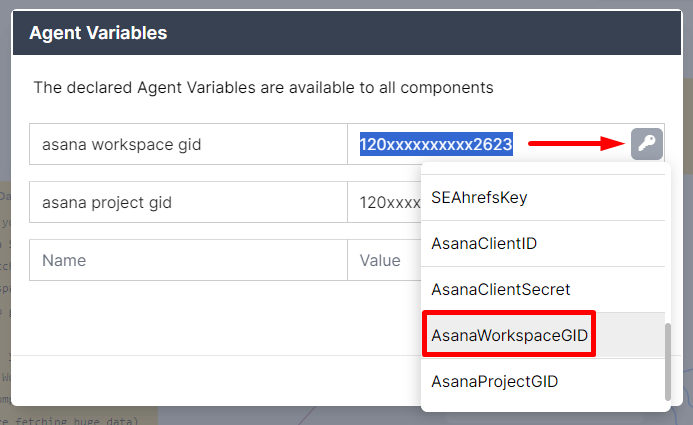Click the partially hidden top dropdown entry
The width and height of the screenshot is (693, 425).
coord(543,169)
